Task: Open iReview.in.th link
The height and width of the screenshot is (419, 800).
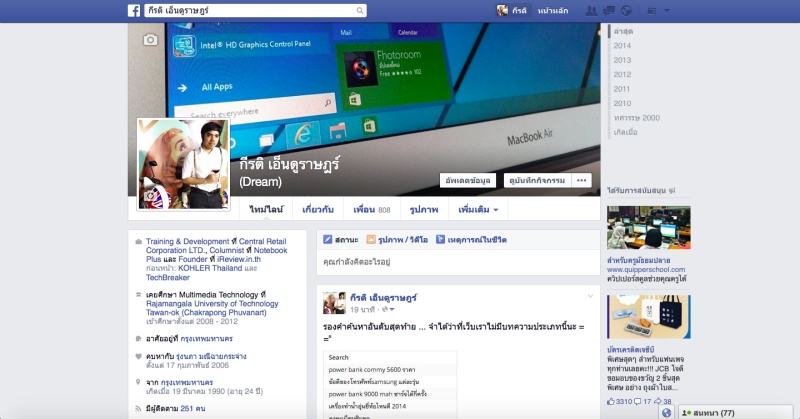Action: [x=239, y=259]
